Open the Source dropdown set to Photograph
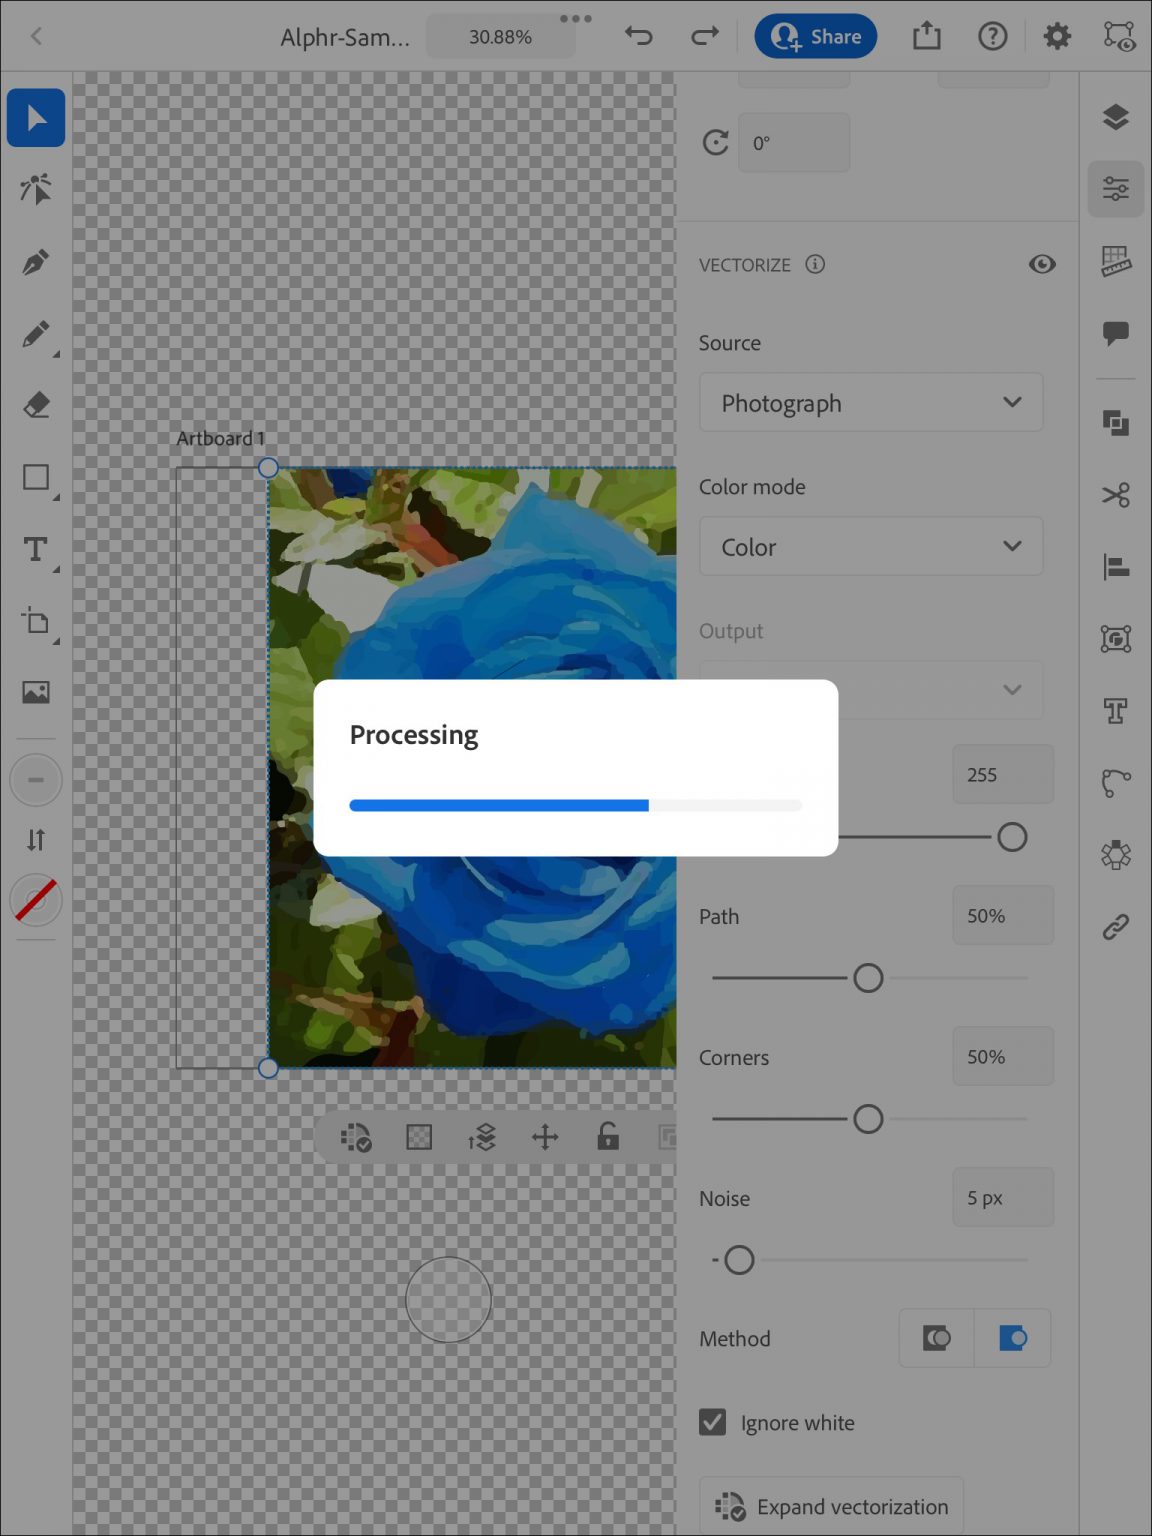The width and height of the screenshot is (1152, 1536). [870, 402]
